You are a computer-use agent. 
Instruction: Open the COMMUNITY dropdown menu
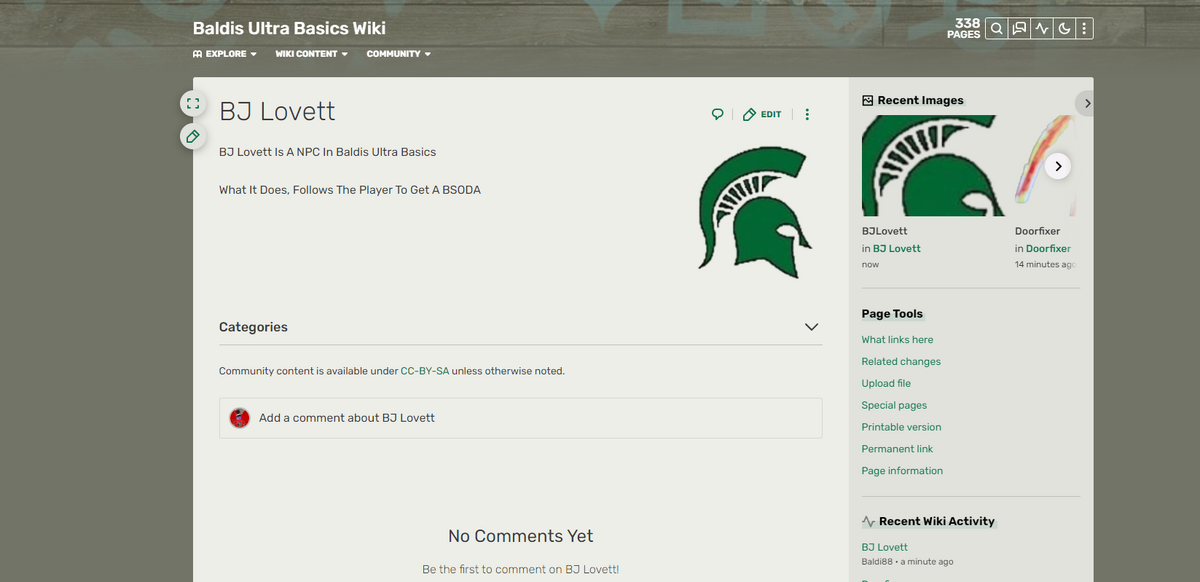(398, 54)
